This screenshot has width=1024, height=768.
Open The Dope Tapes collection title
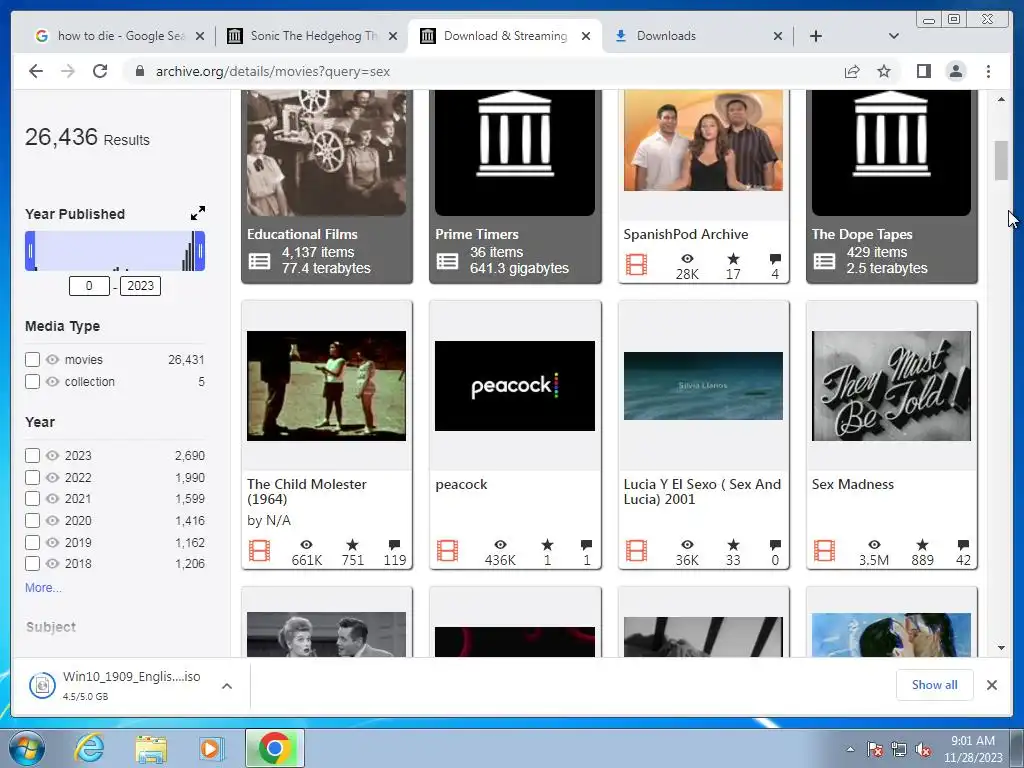pos(862,234)
